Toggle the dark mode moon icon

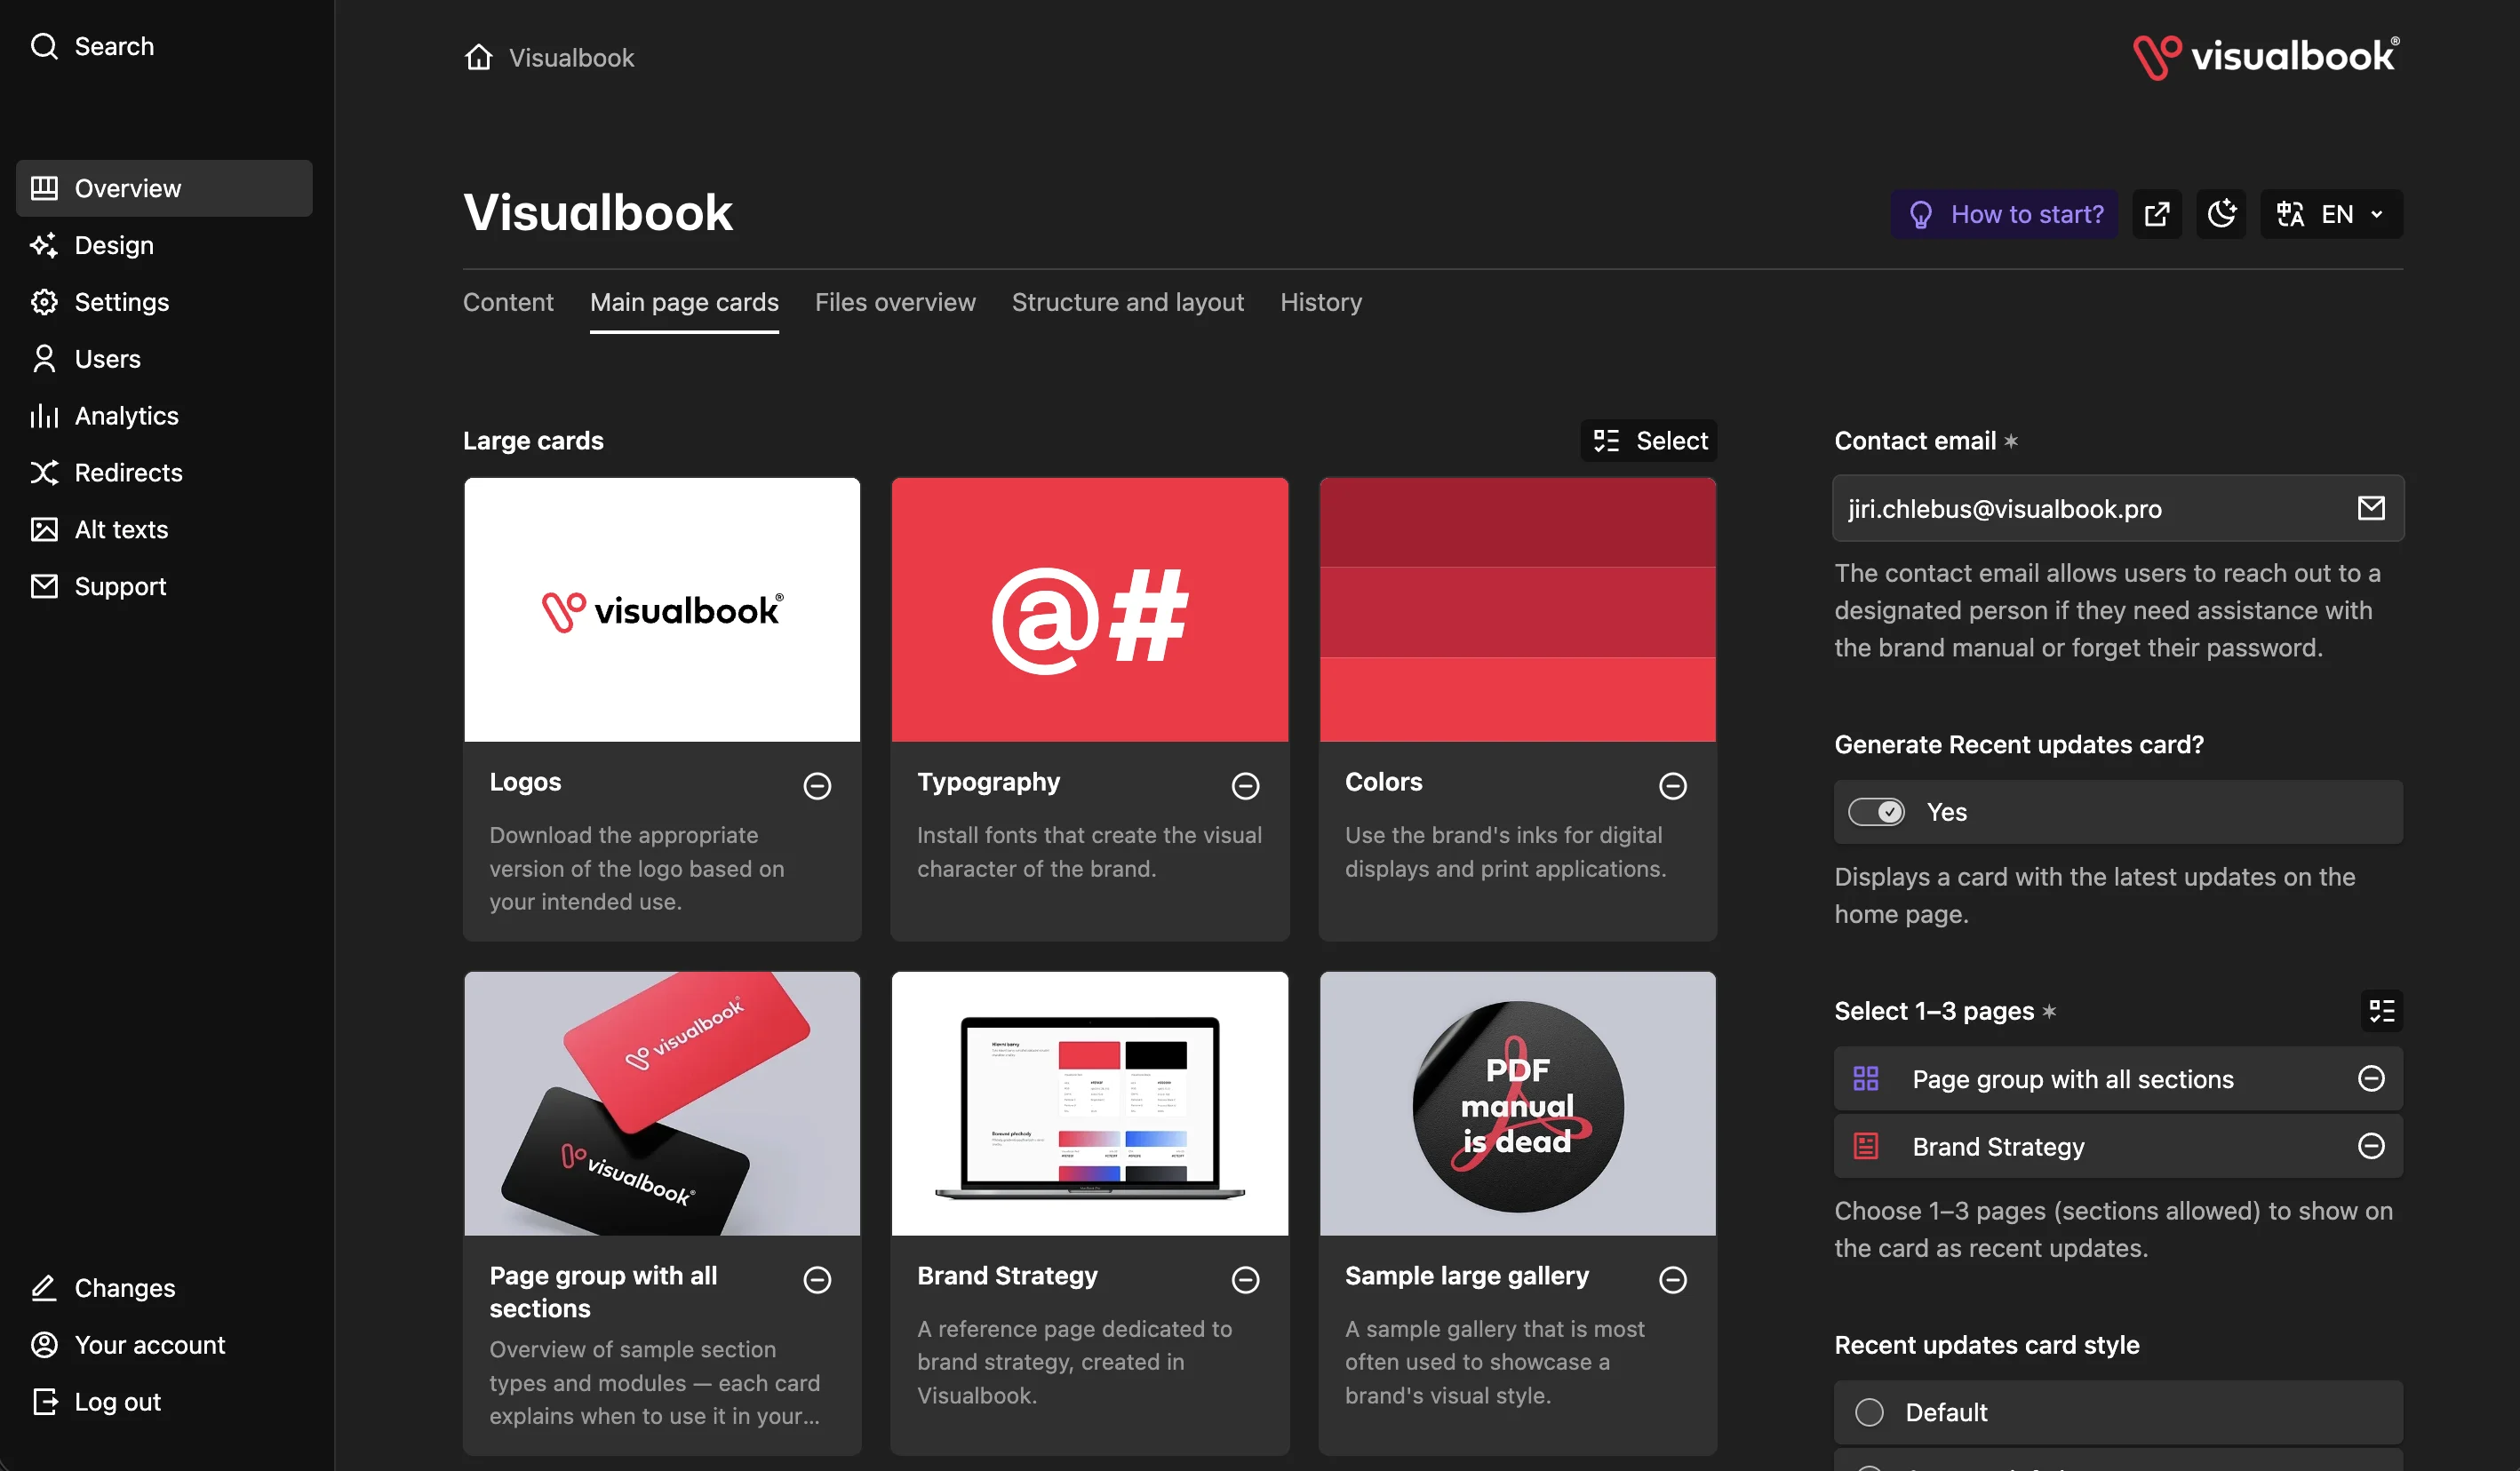(x=2221, y=214)
